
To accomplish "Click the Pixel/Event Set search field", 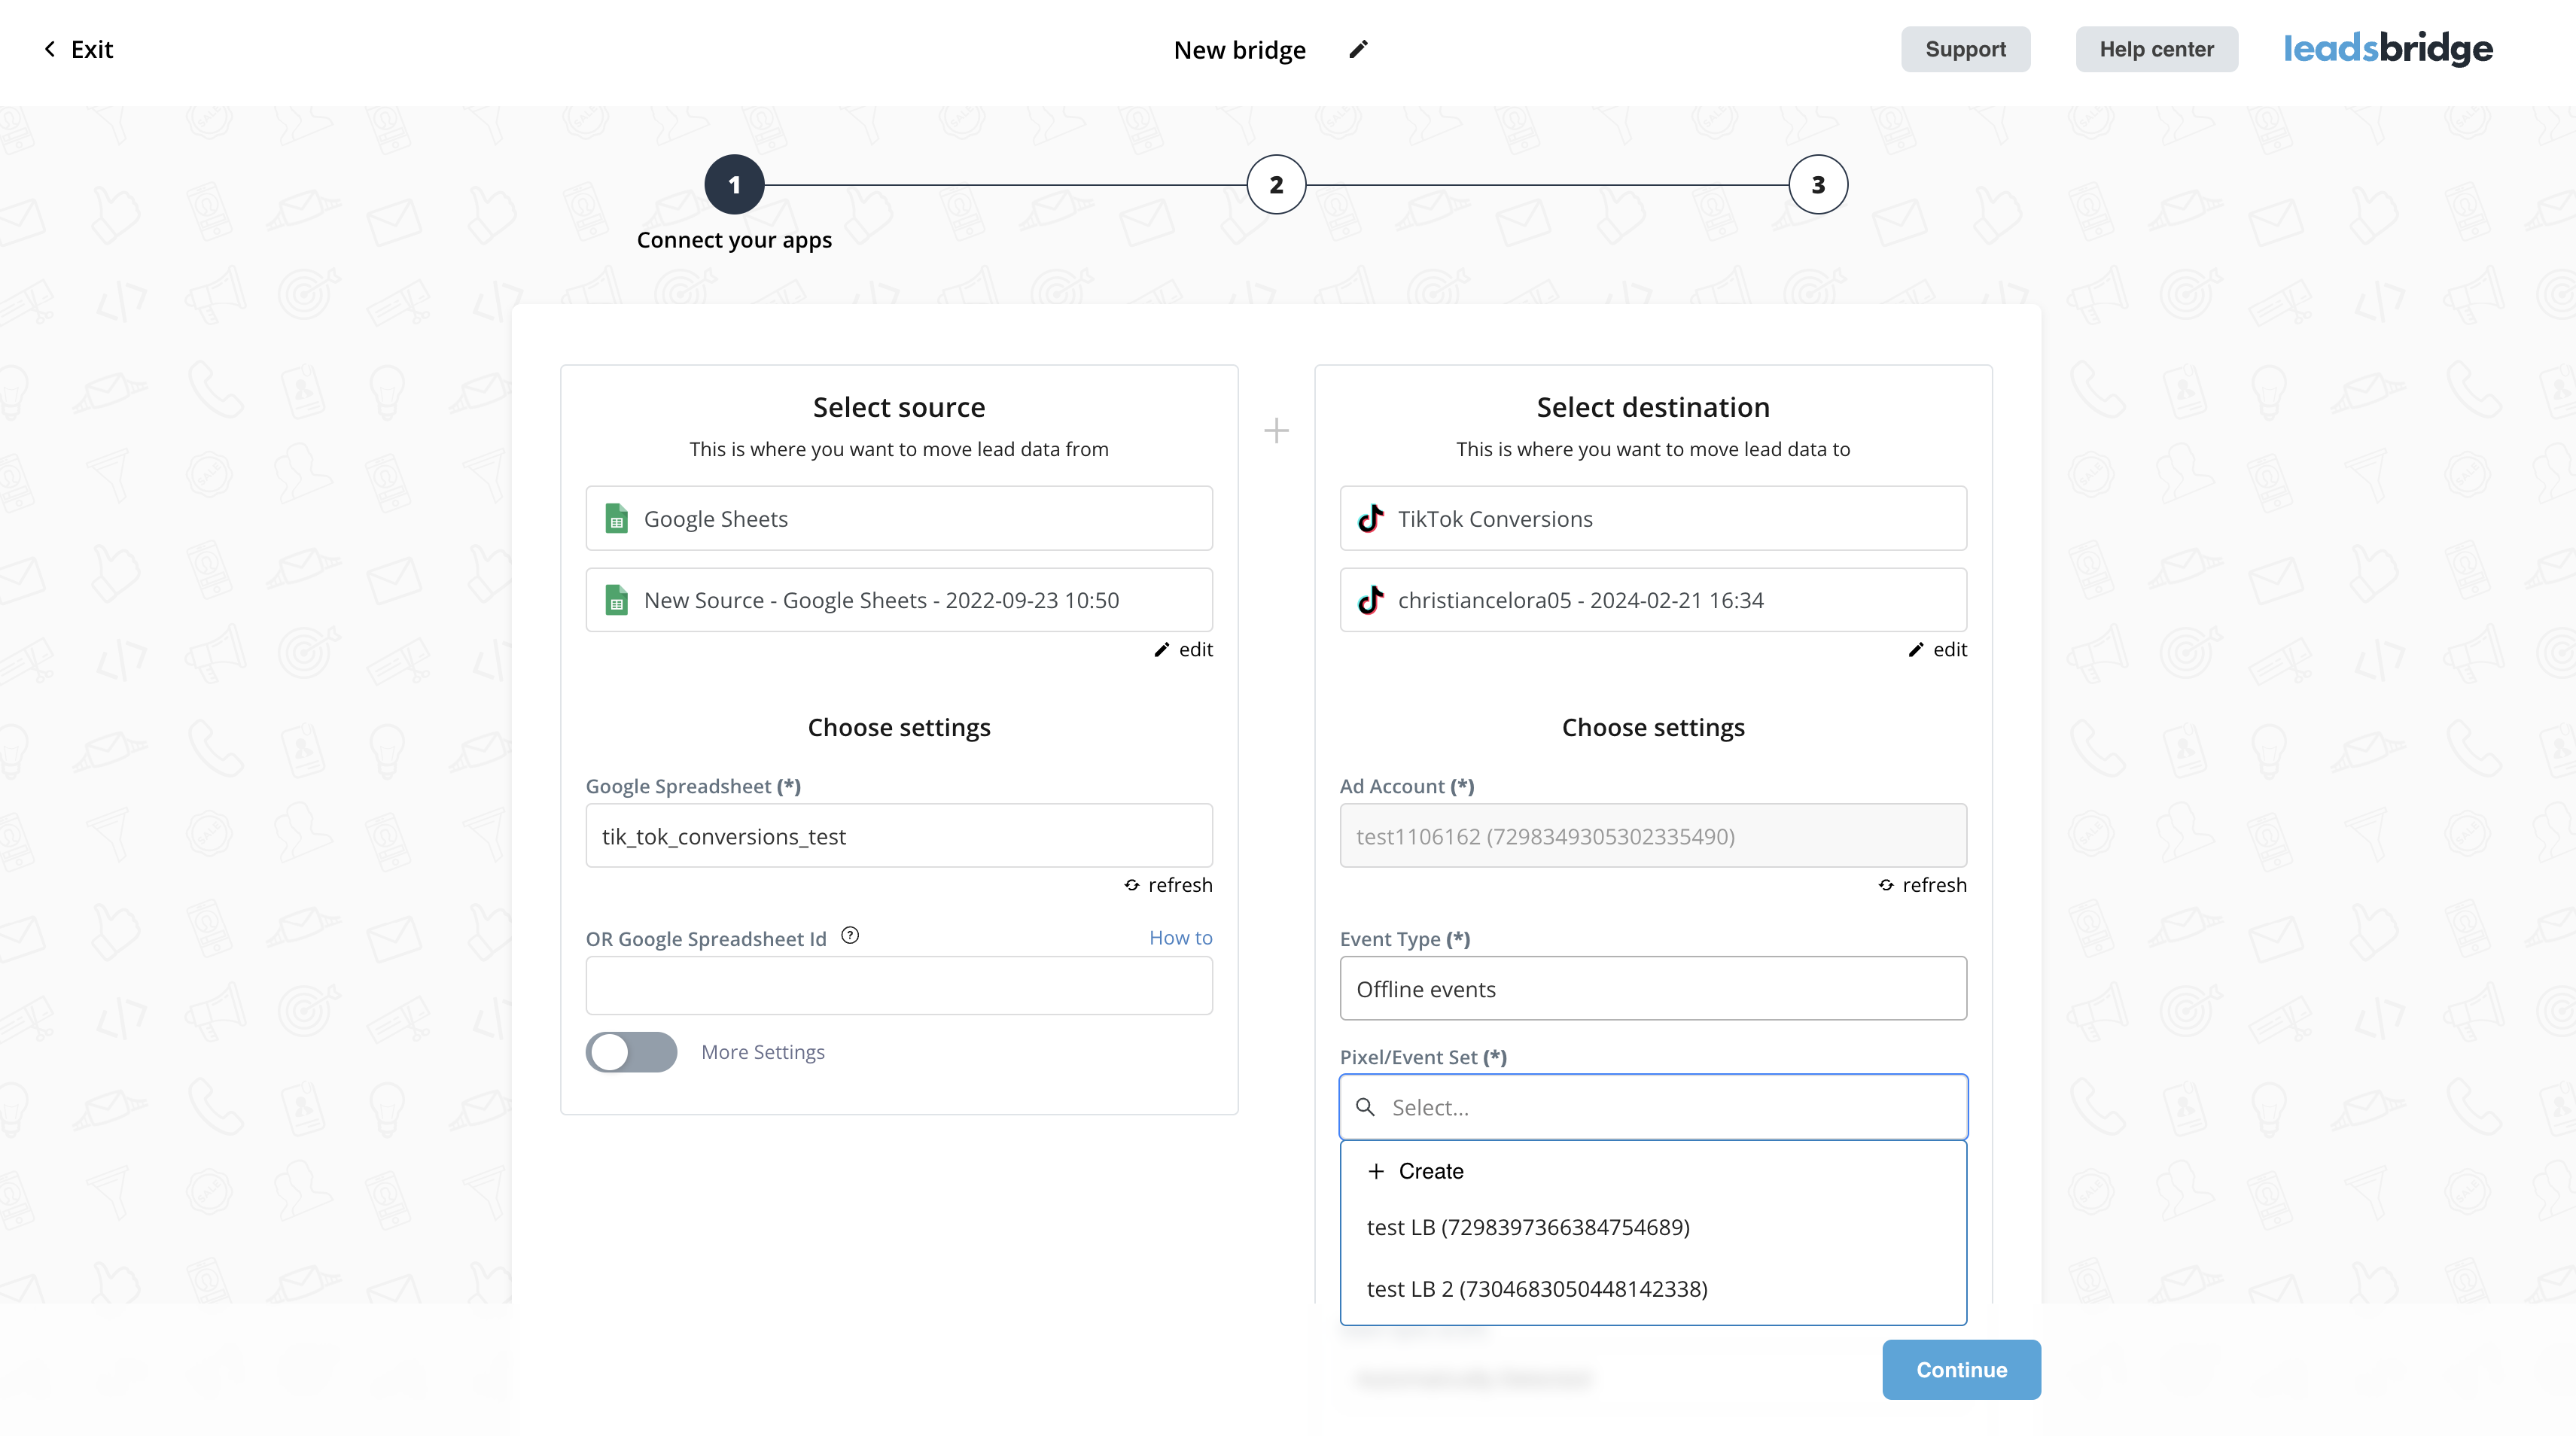I will tap(1653, 1107).
